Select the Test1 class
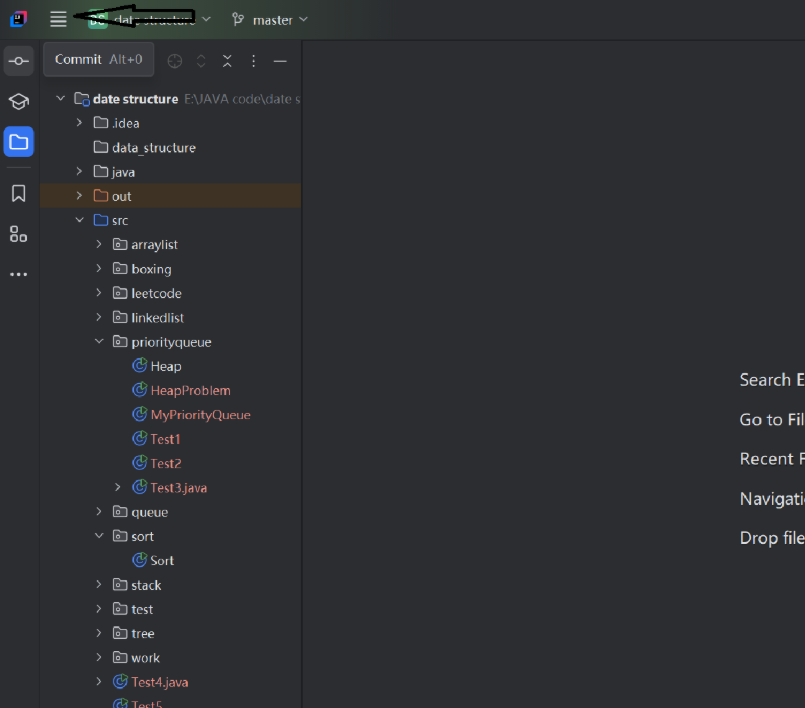Screen dimensions: 805x708 [170, 439]
